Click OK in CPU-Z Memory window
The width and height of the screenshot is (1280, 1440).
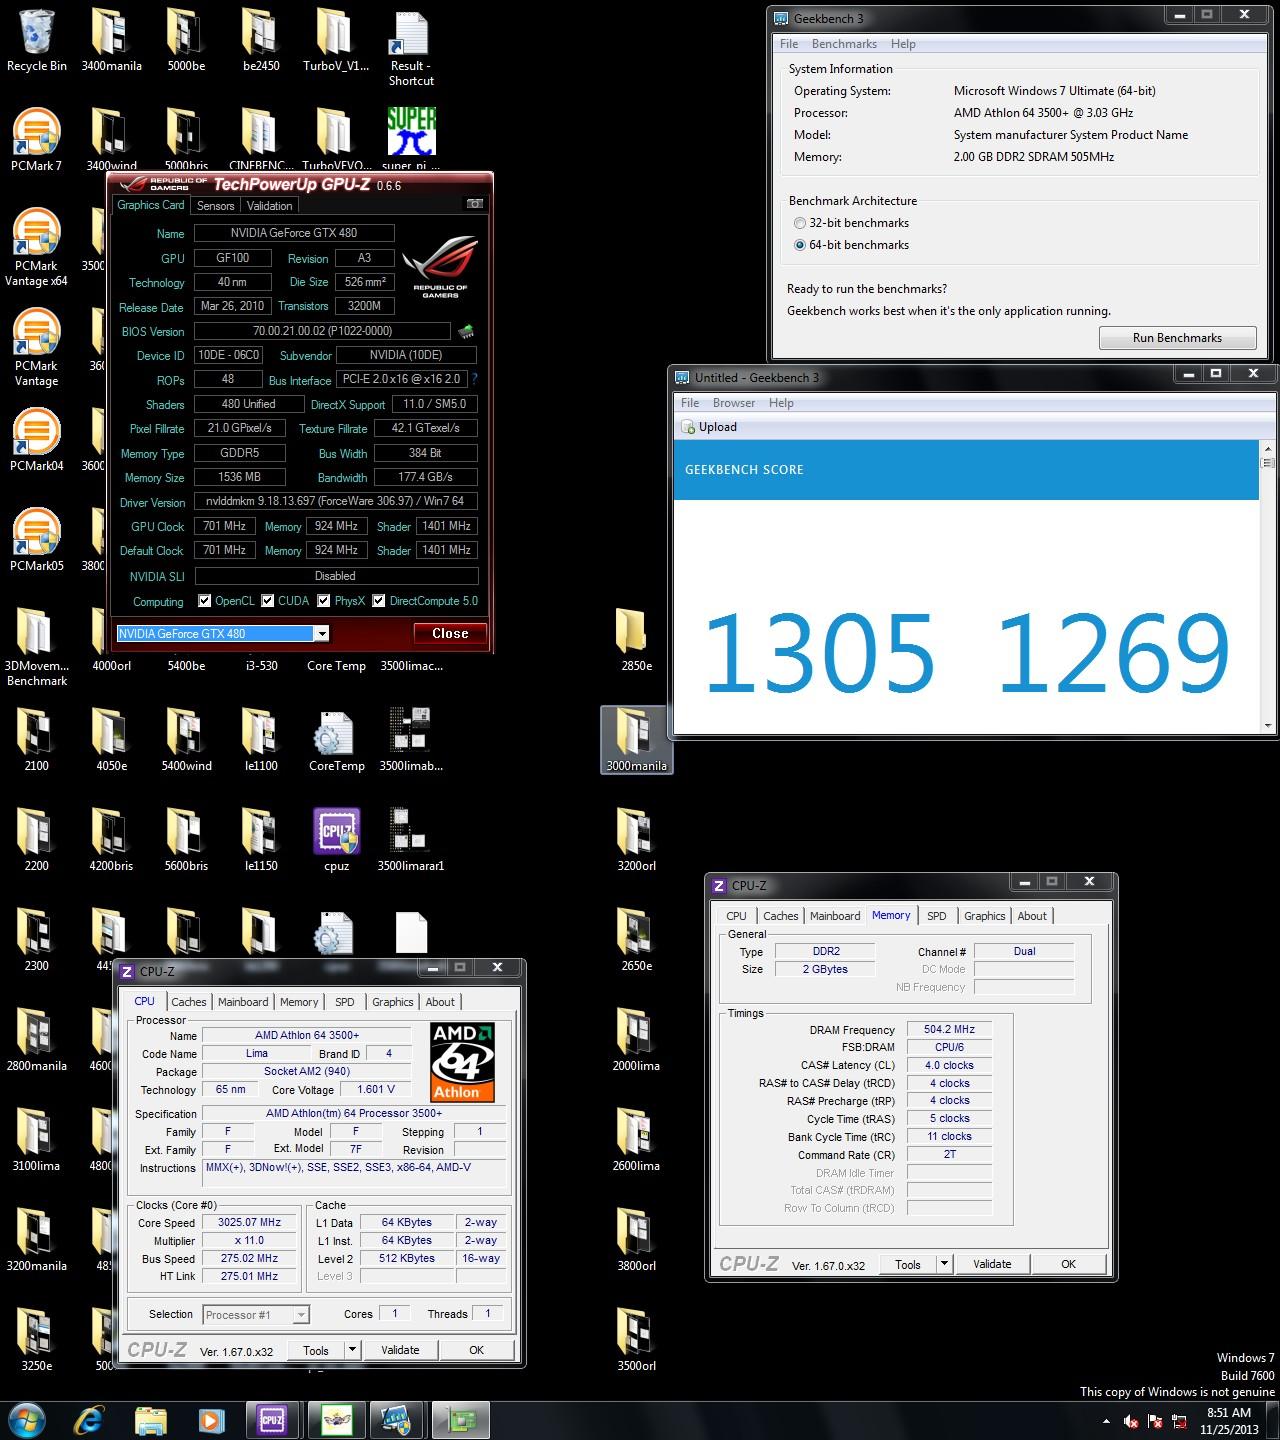(1068, 1264)
